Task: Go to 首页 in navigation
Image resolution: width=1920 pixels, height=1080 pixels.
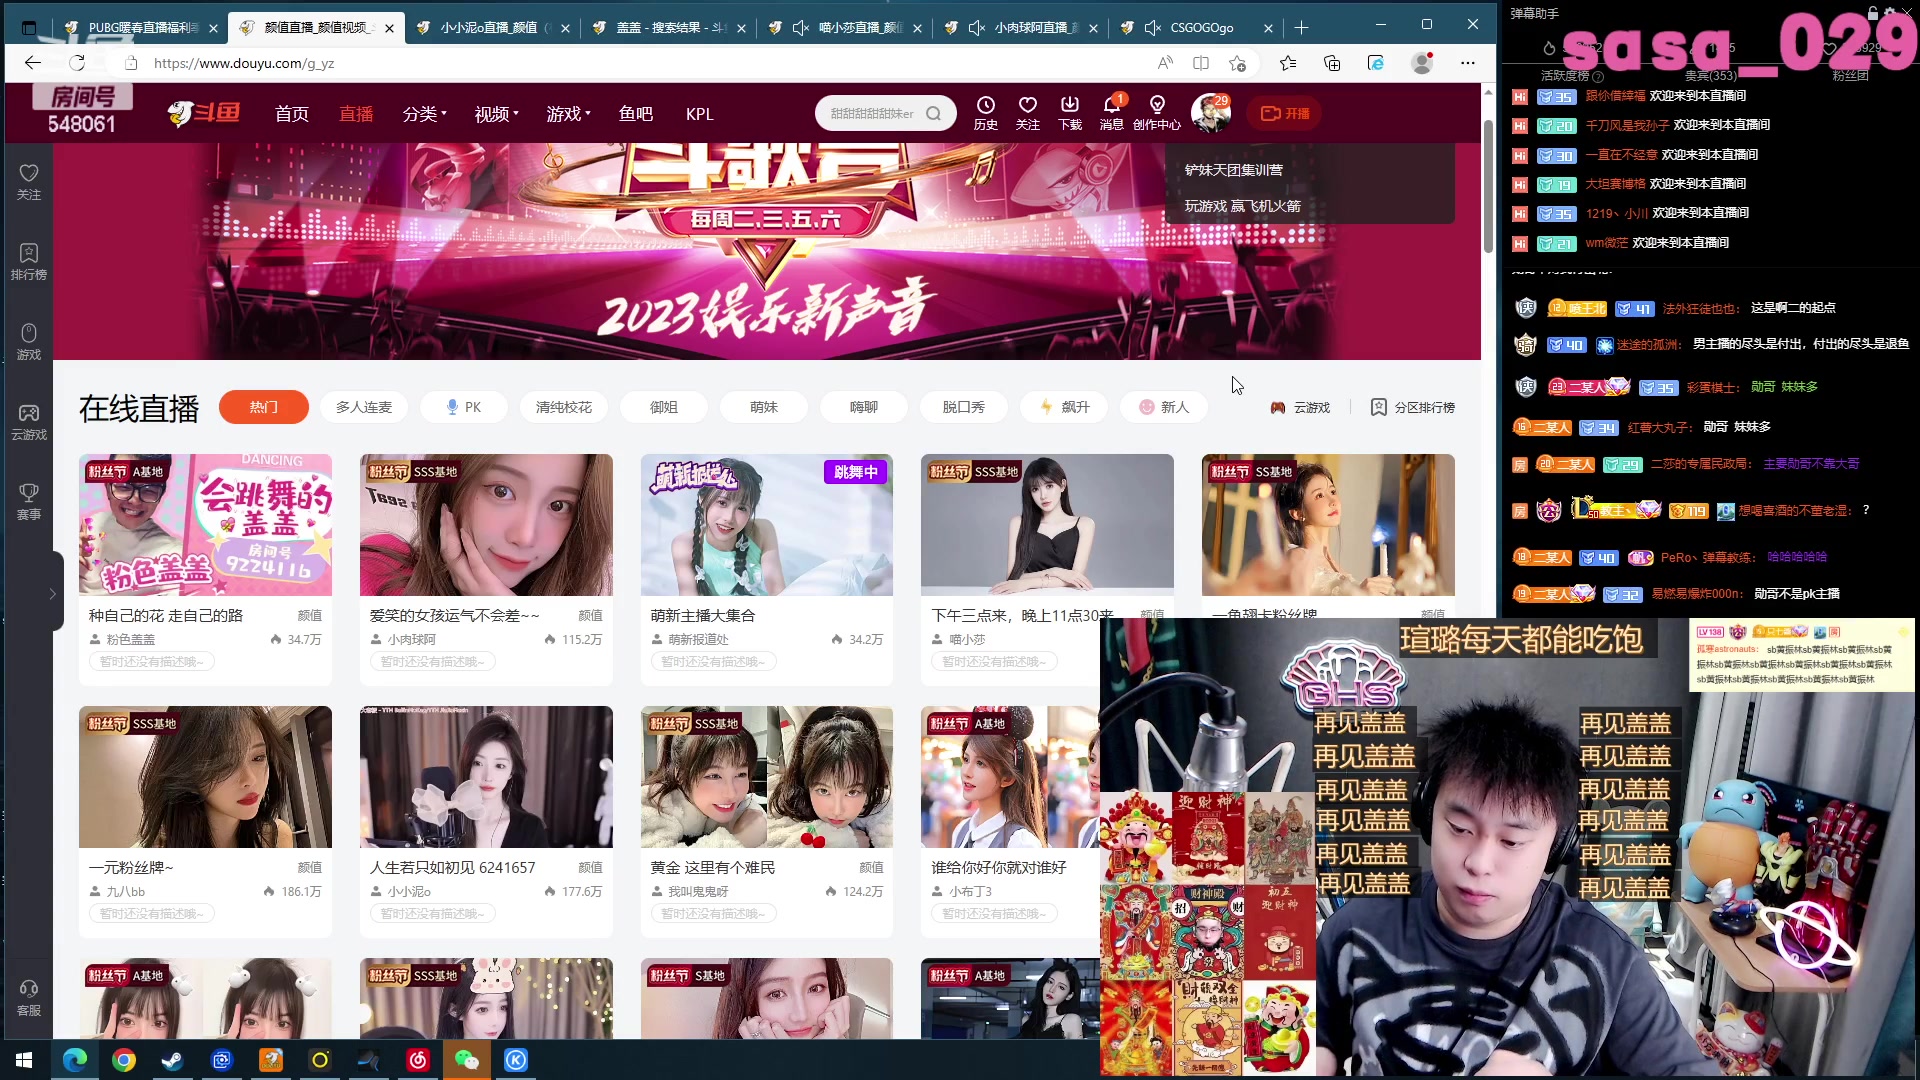Action: (x=292, y=114)
